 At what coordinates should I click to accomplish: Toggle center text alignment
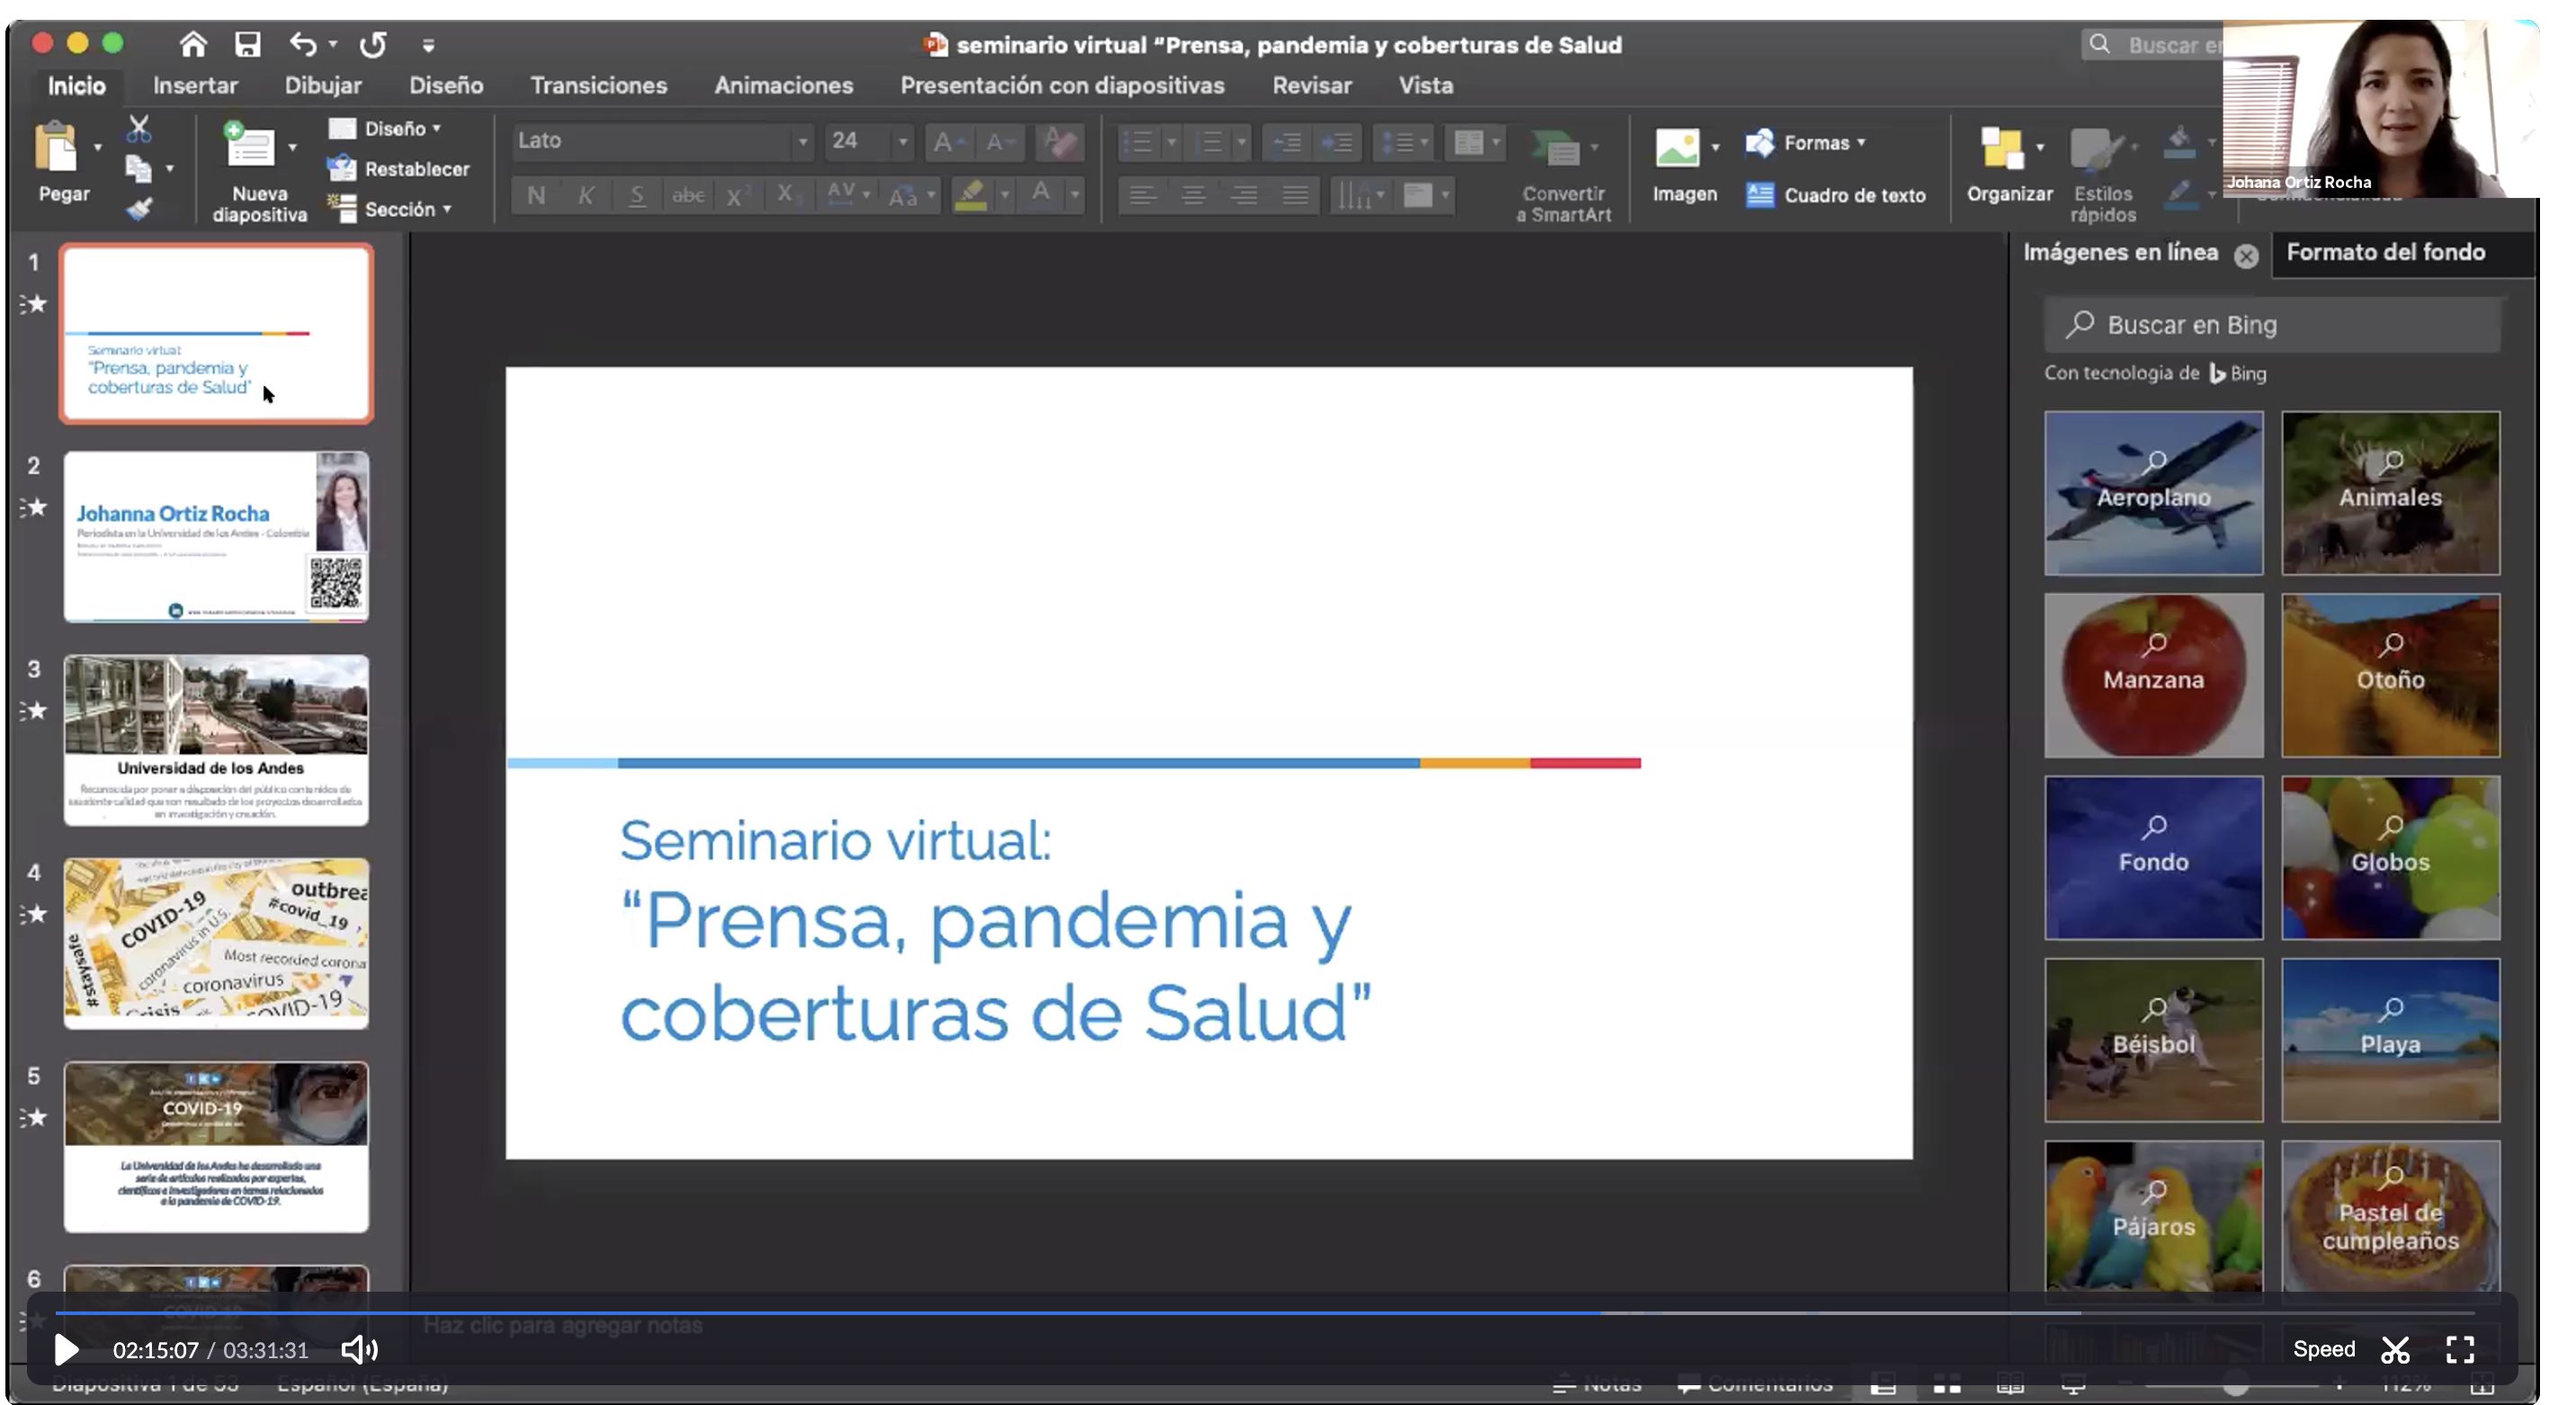coord(1192,195)
